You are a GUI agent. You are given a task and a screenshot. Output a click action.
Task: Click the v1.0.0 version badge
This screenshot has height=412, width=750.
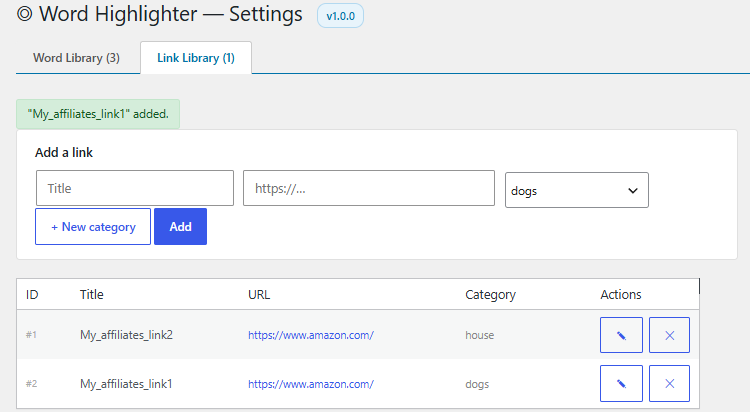coord(340,16)
